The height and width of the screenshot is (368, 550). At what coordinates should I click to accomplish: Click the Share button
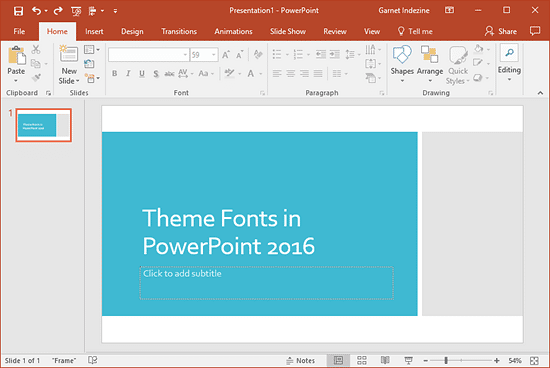point(501,32)
